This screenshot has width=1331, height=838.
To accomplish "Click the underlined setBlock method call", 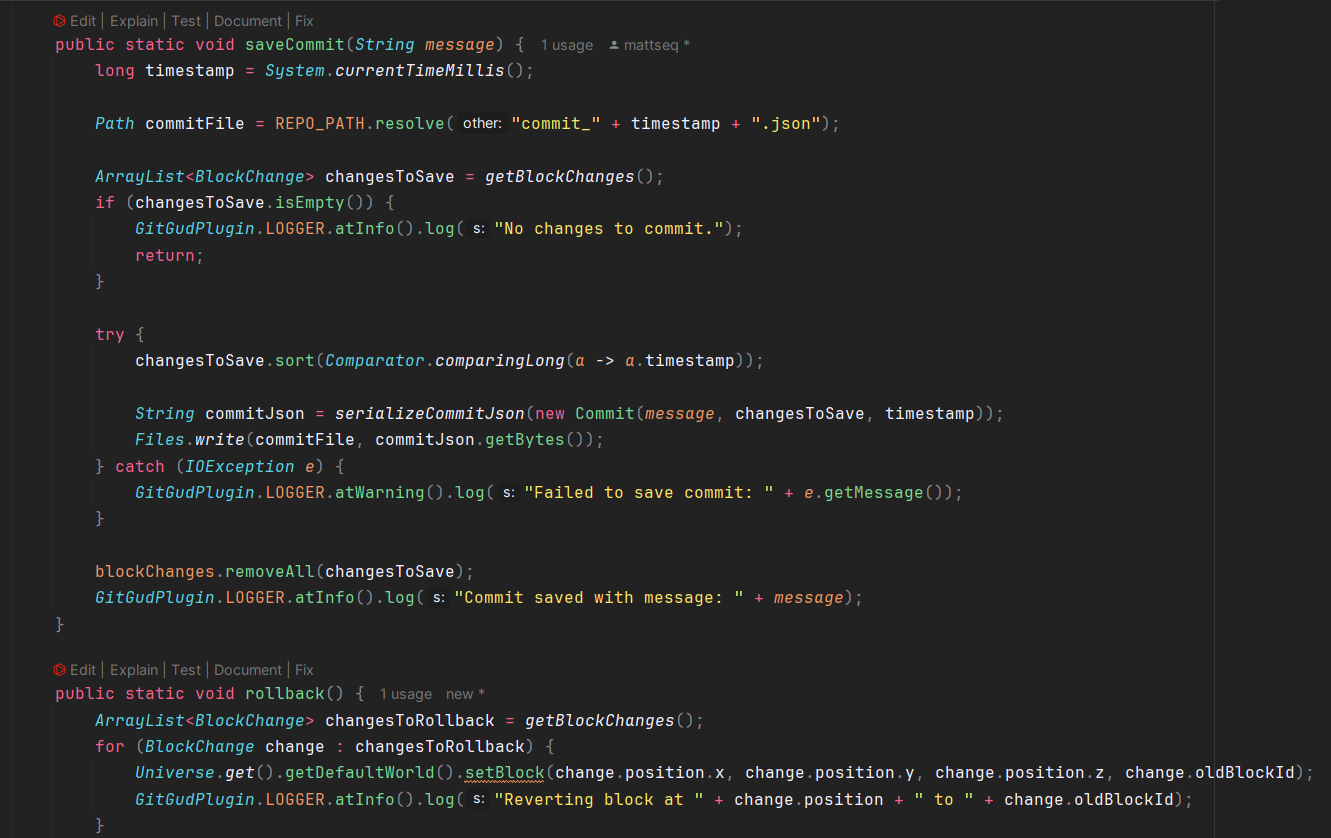I will (x=504, y=773).
